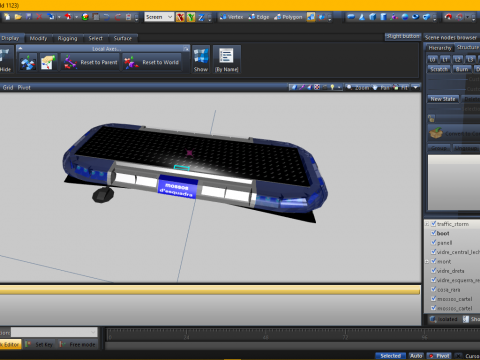Open the Modify tab
480x360 pixels.
(x=38, y=38)
